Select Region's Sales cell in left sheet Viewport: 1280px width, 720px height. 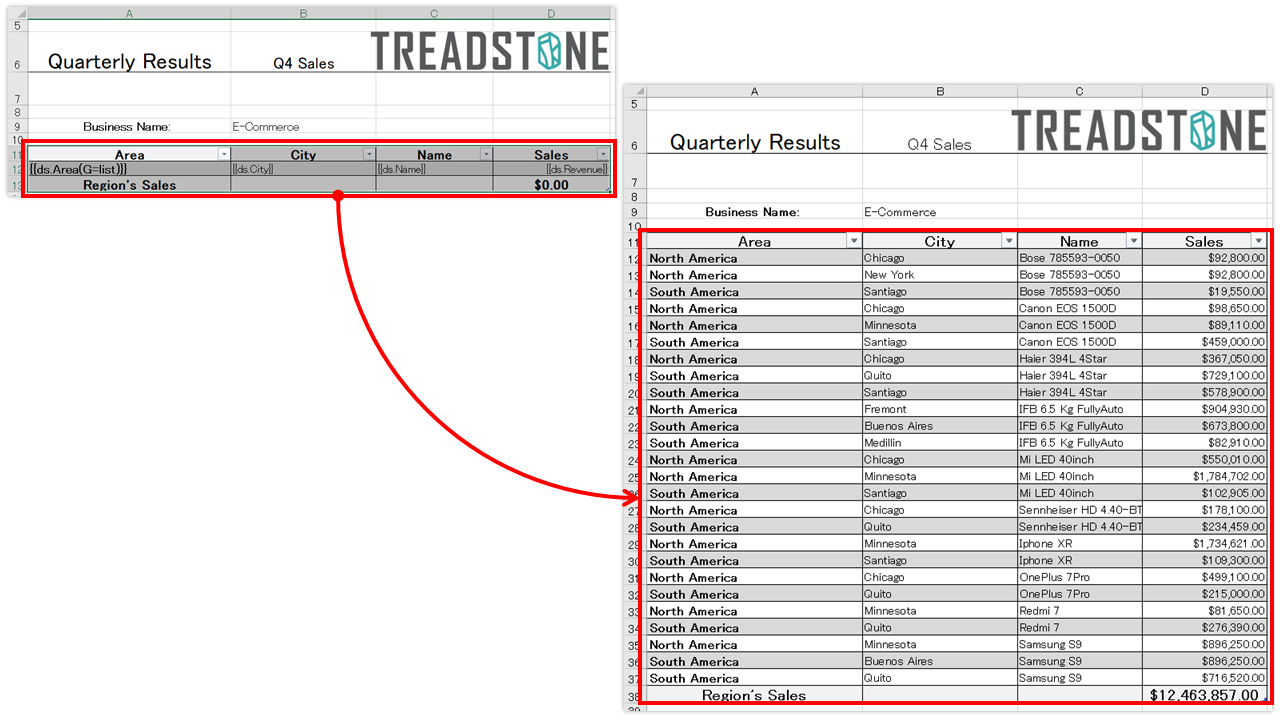(x=129, y=185)
